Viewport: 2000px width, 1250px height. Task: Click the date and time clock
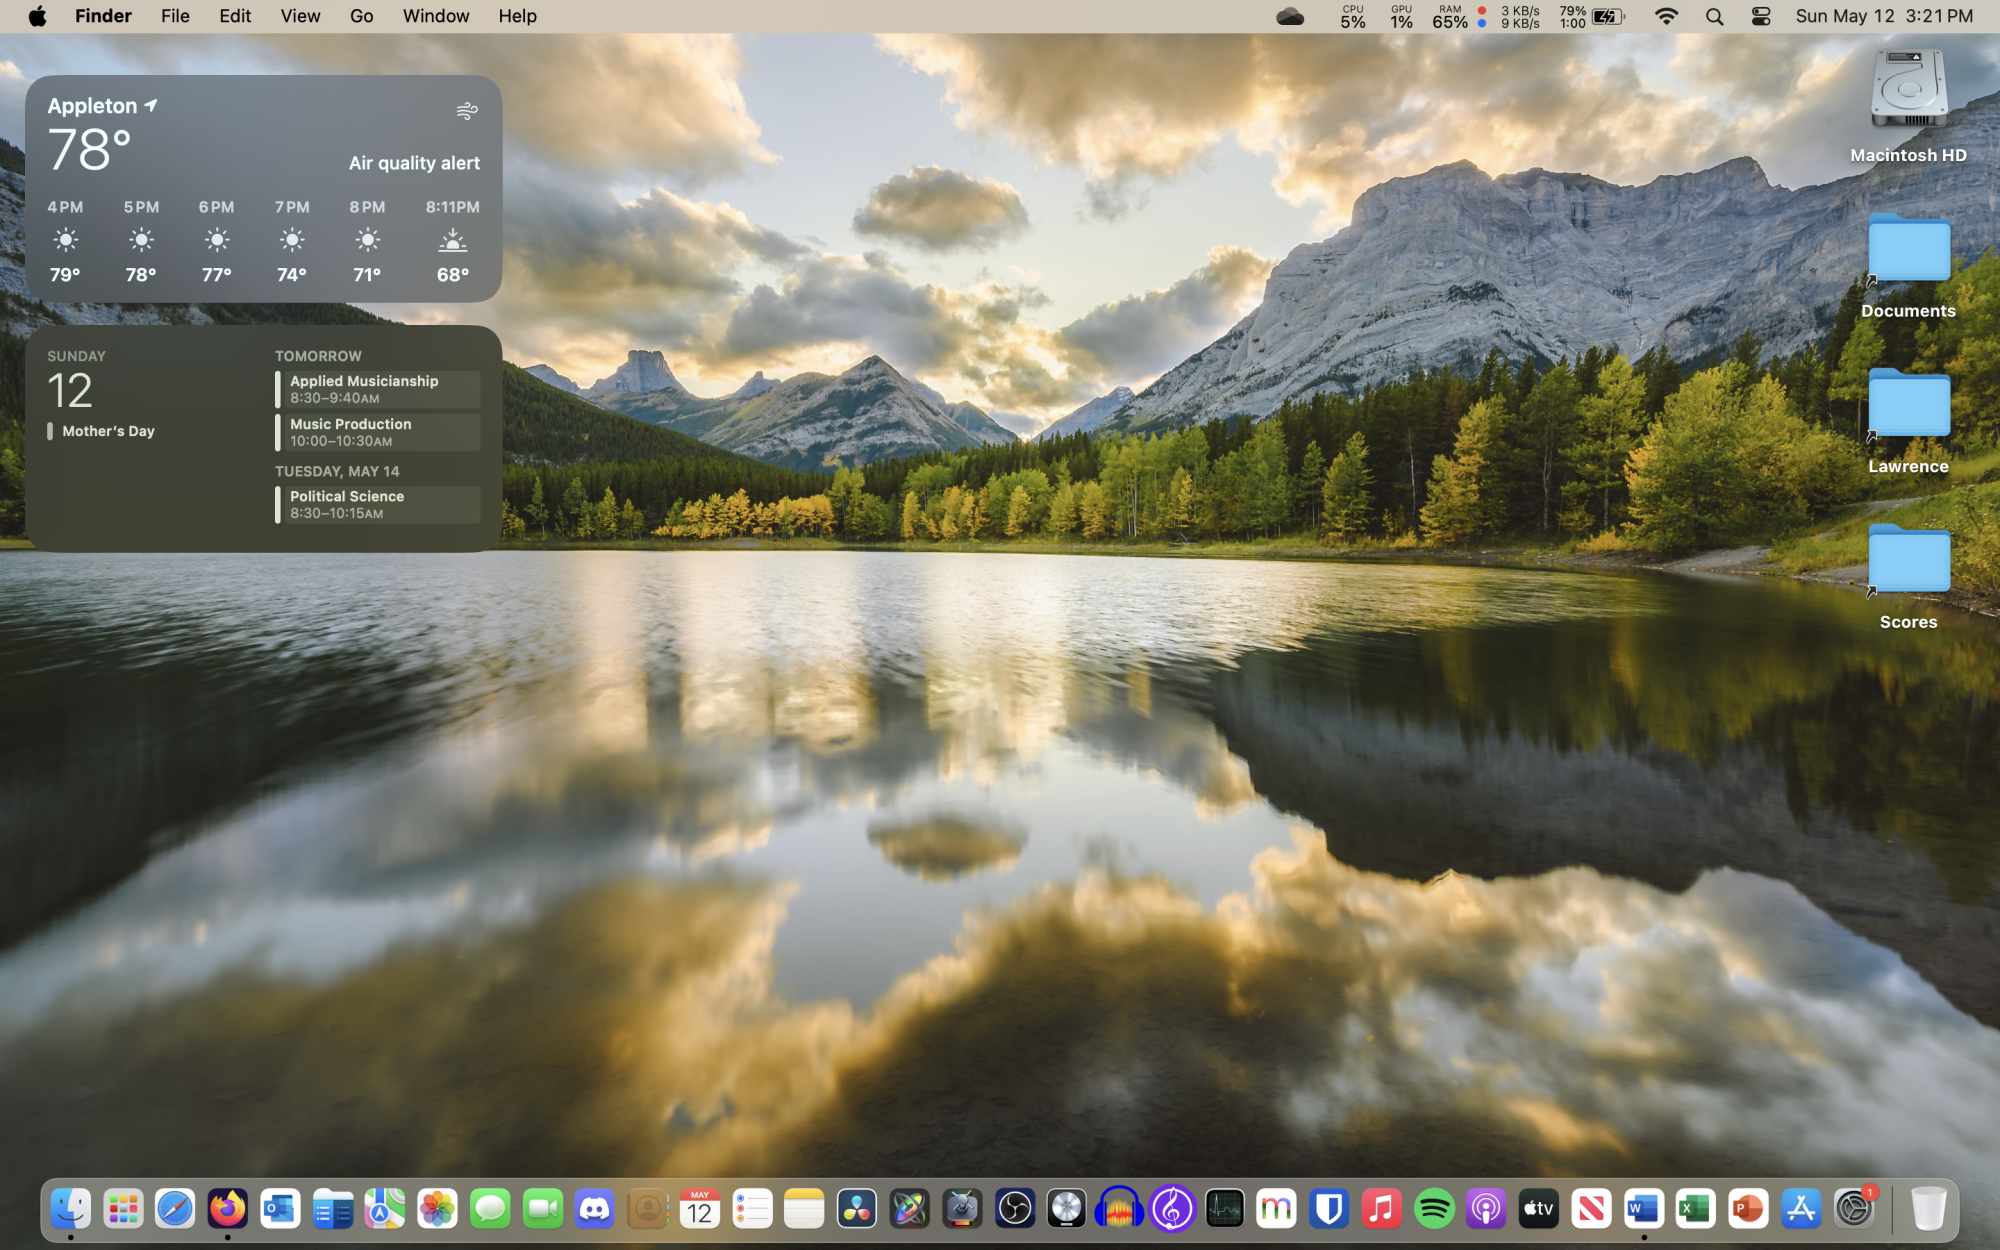coord(1884,16)
